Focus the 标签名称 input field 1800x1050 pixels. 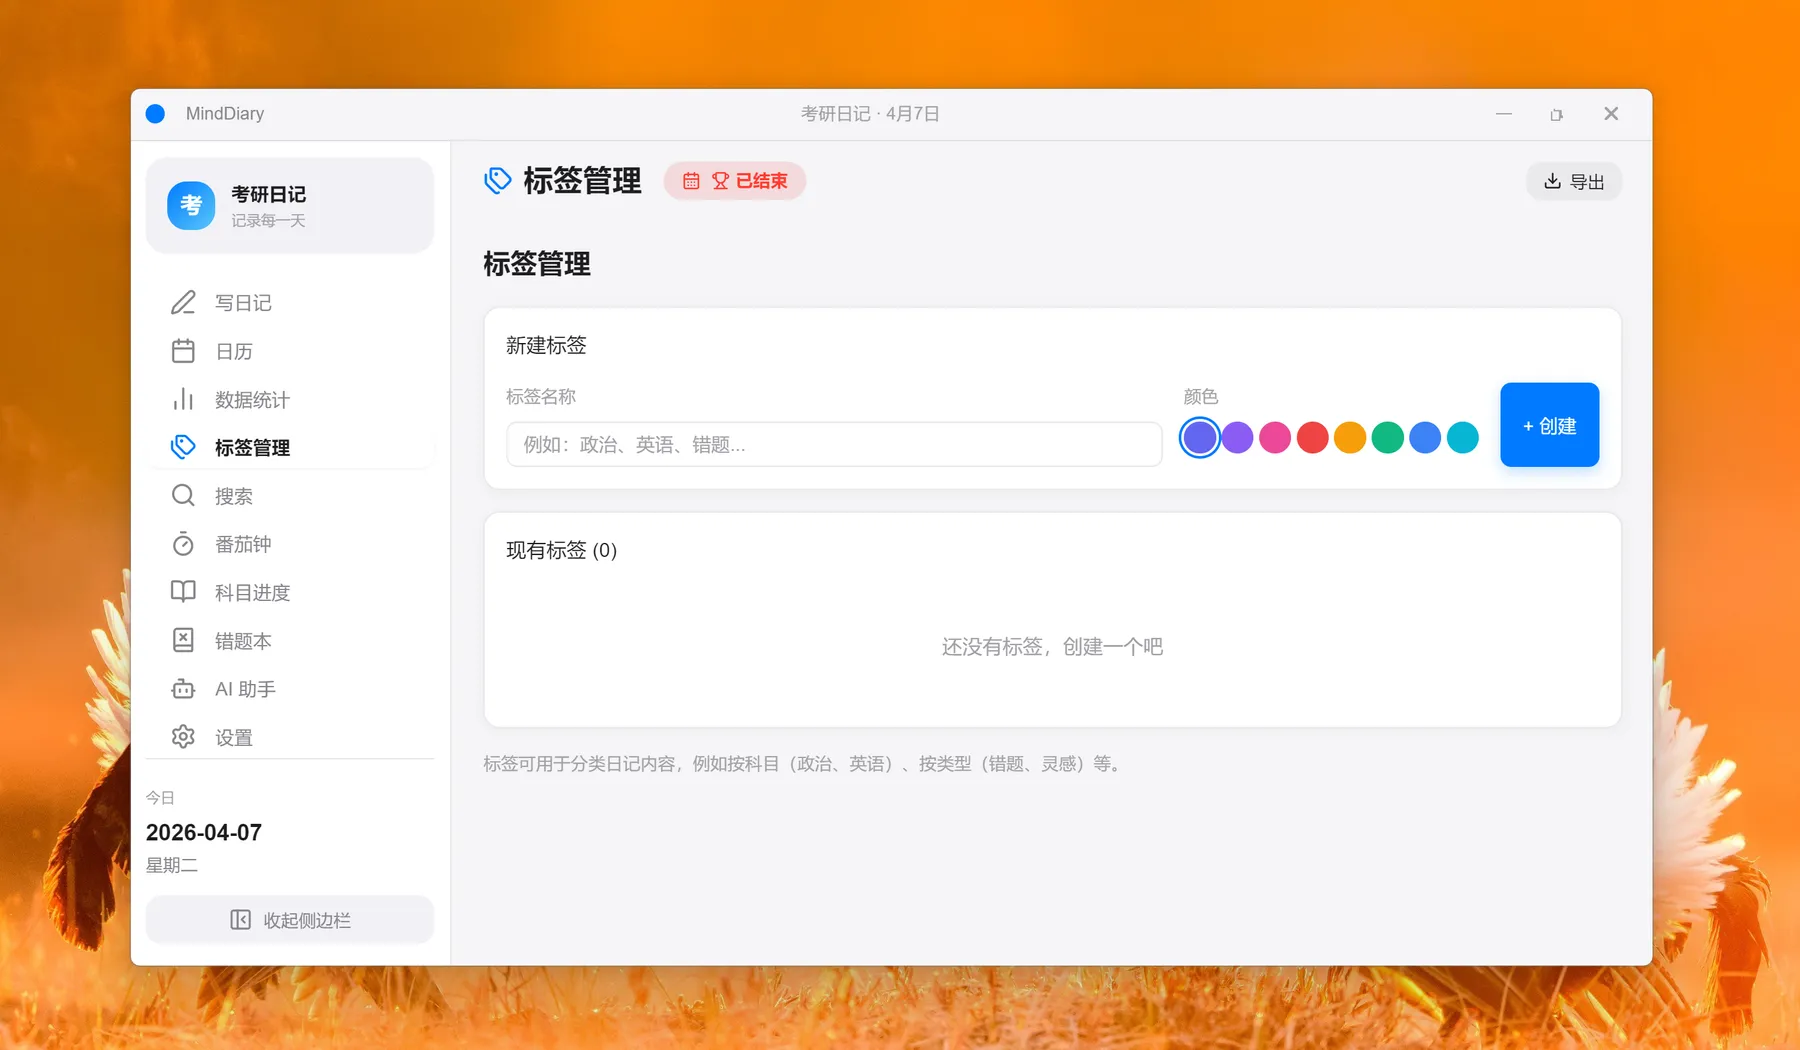833,444
